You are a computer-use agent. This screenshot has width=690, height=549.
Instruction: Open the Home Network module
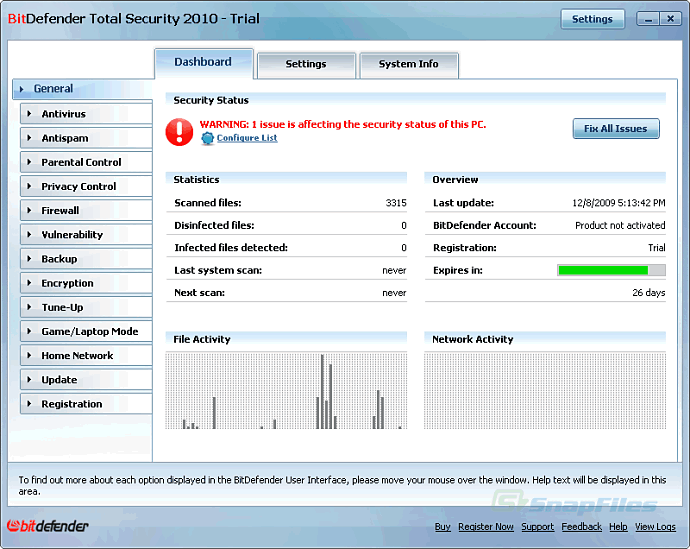[86, 355]
